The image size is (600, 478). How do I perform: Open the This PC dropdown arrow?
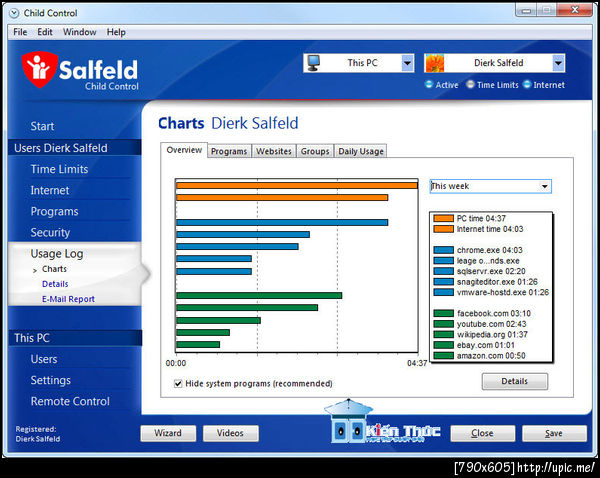pos(408,63)
